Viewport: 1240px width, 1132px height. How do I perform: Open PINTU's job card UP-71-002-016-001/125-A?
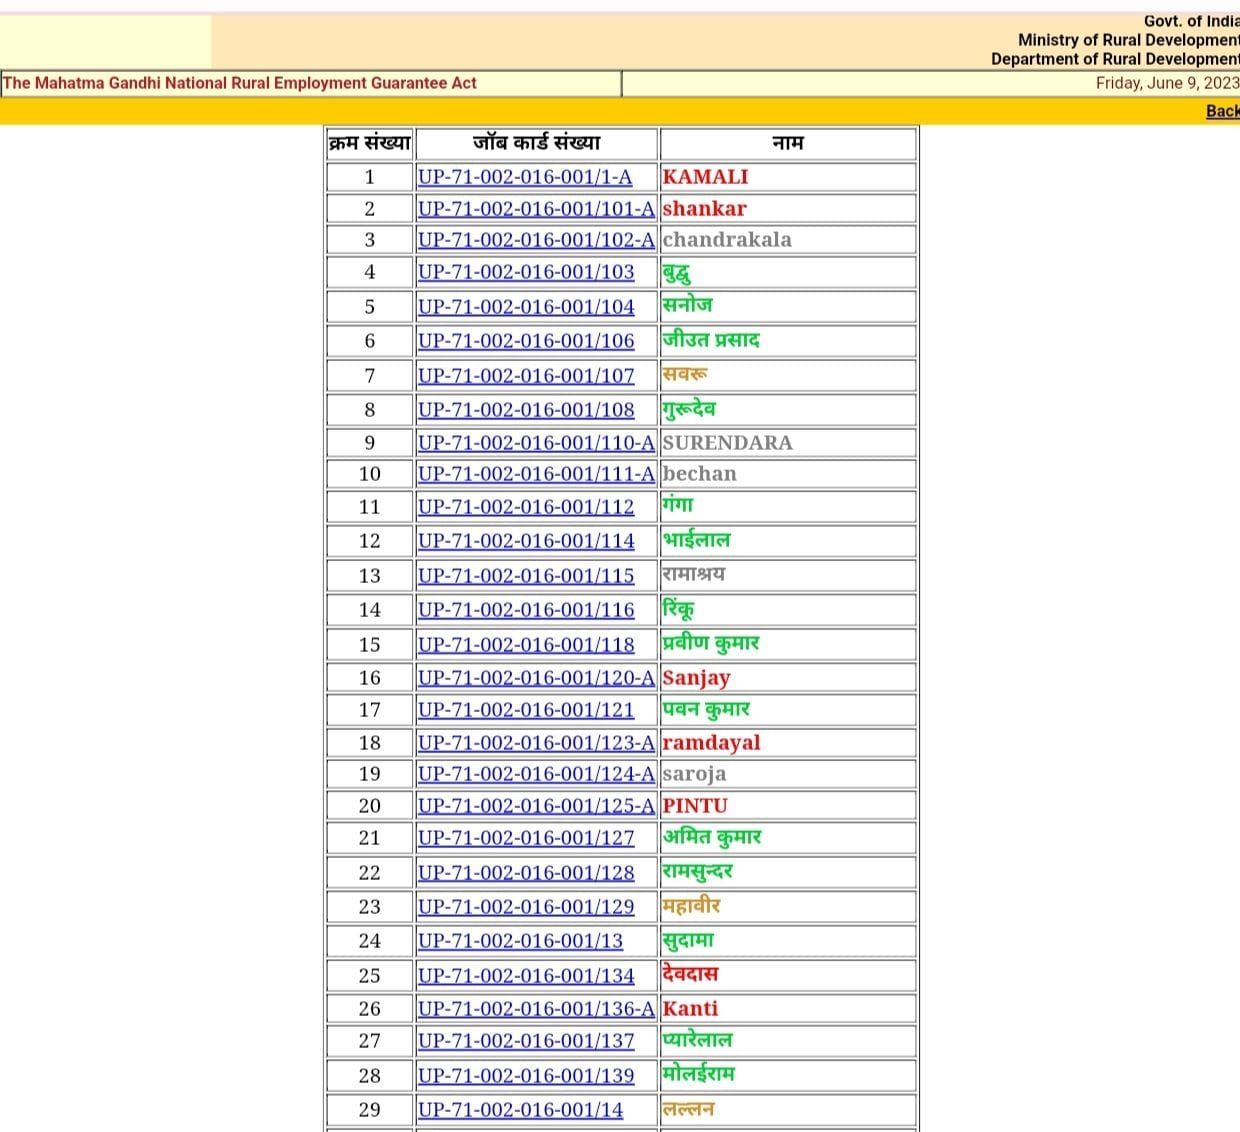click(535, 806)
